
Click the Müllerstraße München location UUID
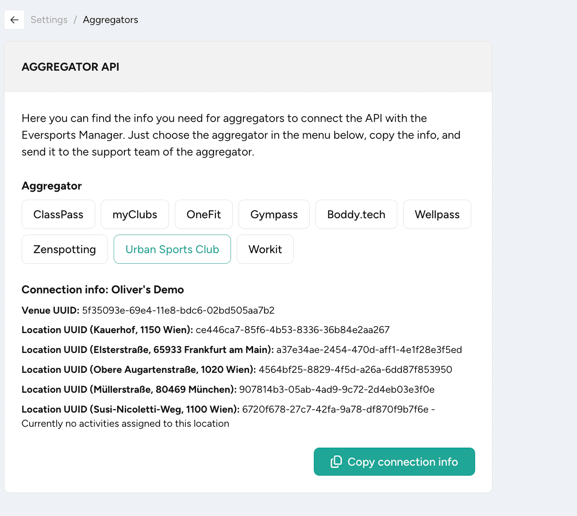(x=337, y=389)
